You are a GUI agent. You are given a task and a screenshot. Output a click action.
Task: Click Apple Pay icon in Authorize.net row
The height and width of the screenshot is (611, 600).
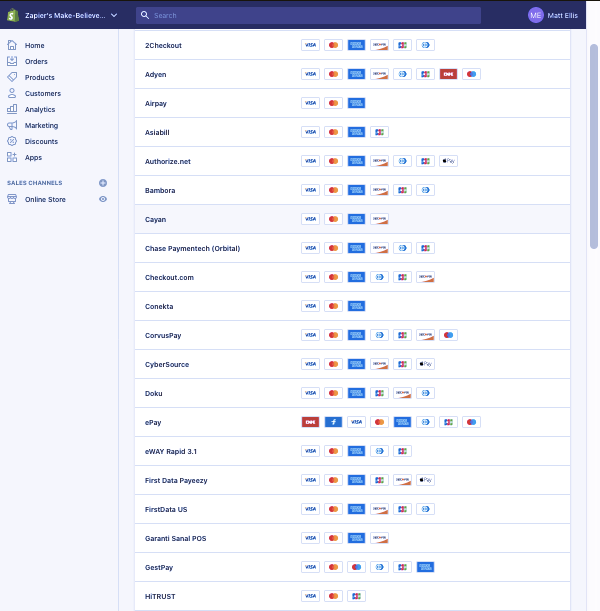pyautogui.click(x=448, y=161)
